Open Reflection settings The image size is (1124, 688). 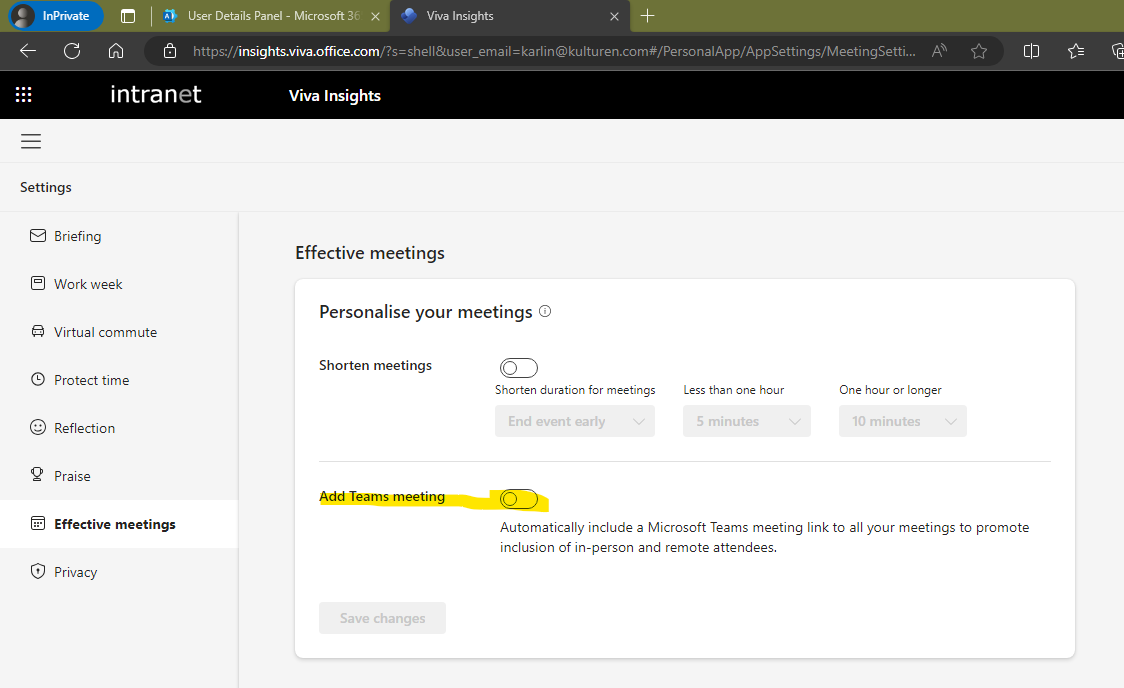coord(119,428)
